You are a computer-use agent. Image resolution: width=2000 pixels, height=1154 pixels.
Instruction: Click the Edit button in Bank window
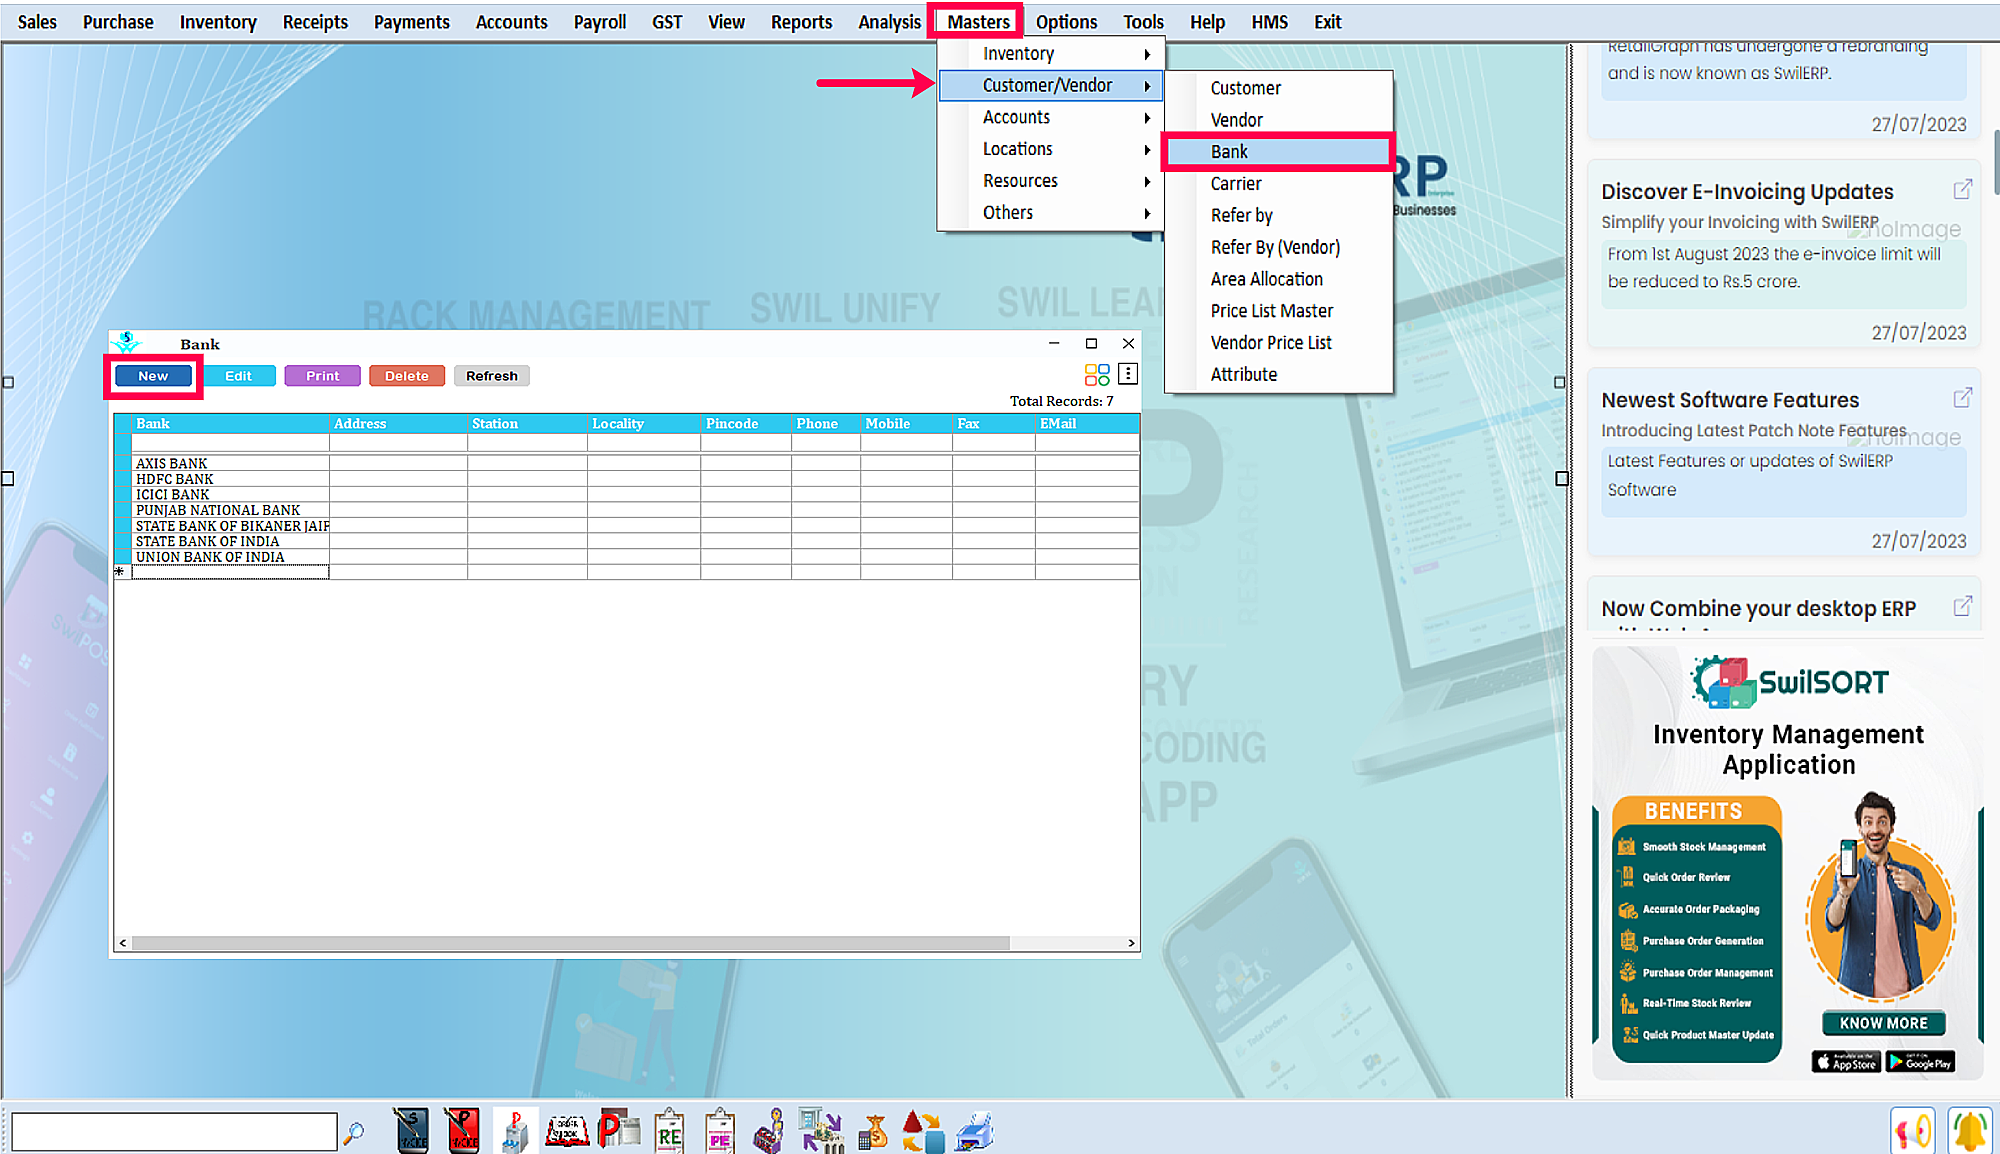(238, 376)
